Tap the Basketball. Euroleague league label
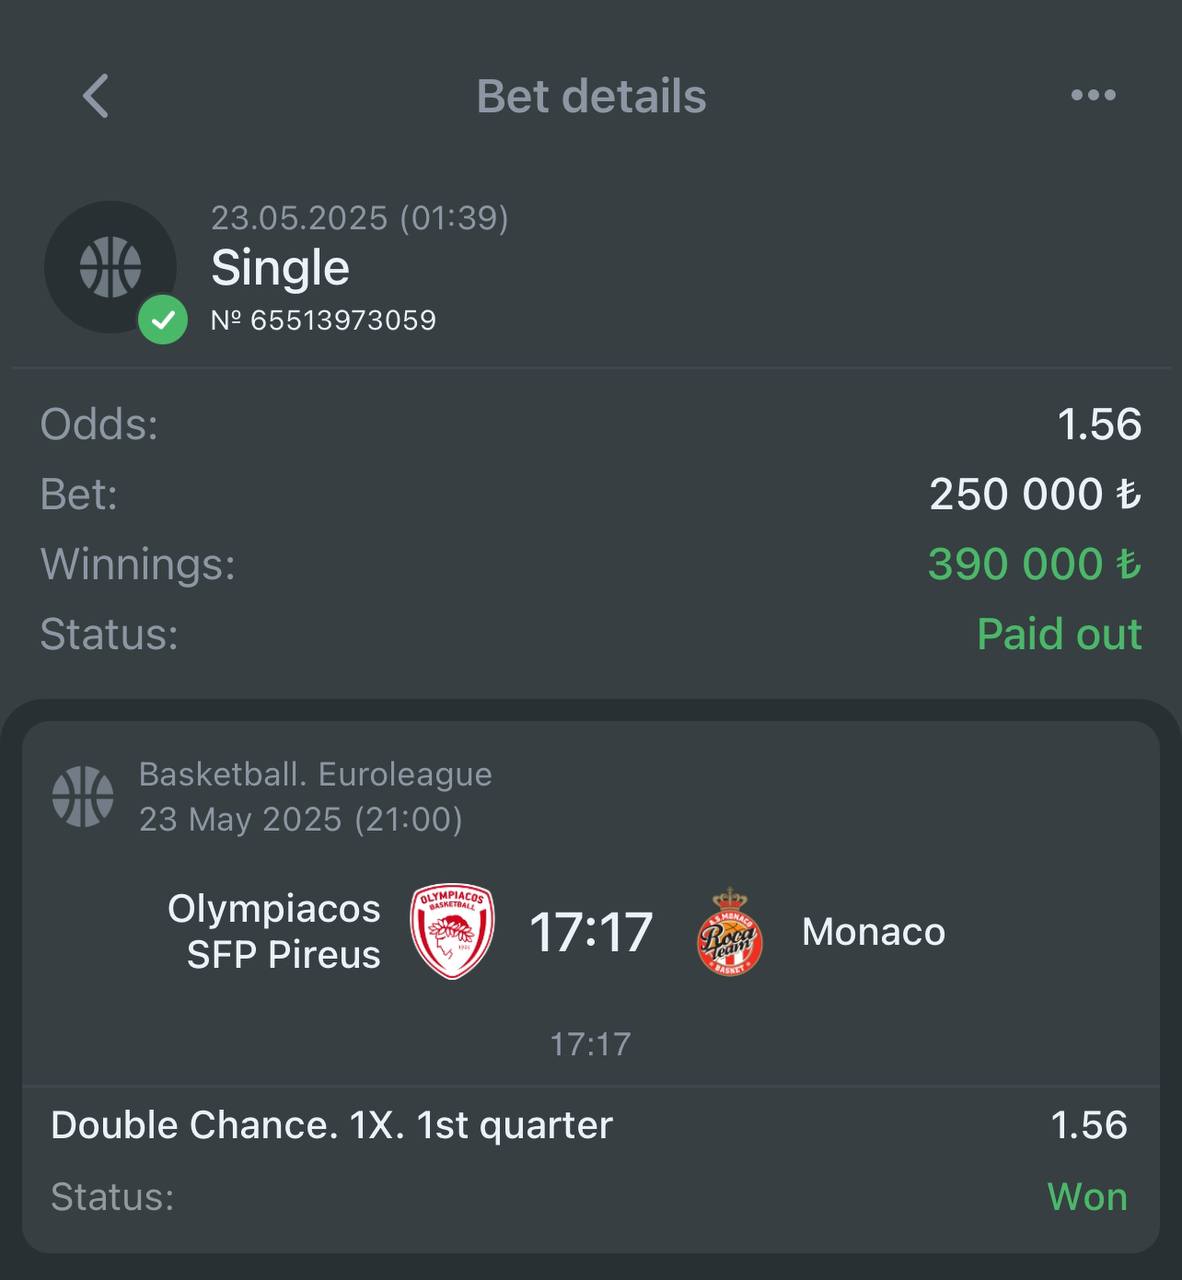The image size is (1182, 1280). pyautogui.click(x=315, y=774)
